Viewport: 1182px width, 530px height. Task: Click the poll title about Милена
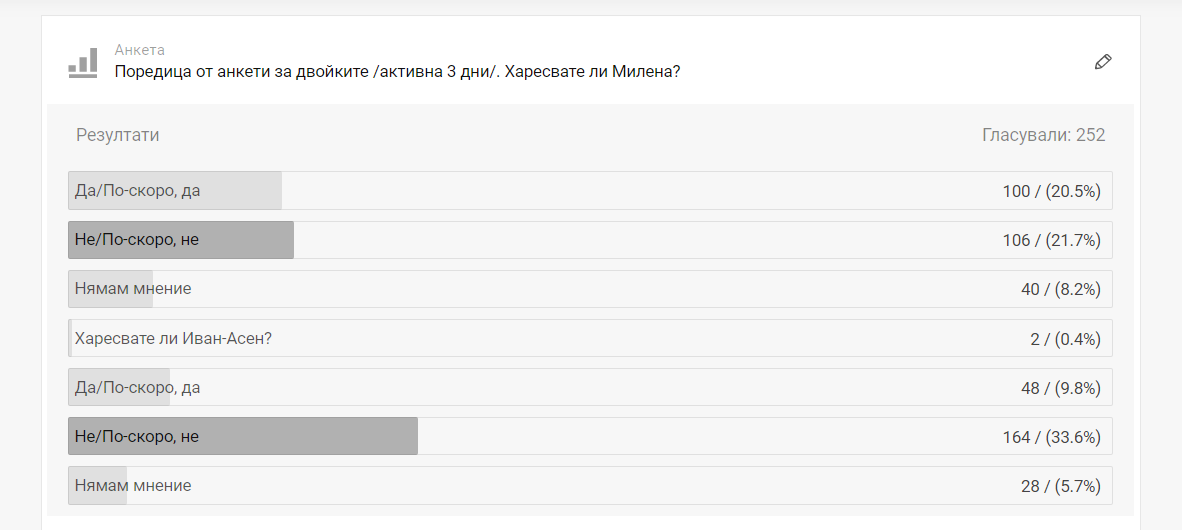pyautogui.click(x=398, y=72)
